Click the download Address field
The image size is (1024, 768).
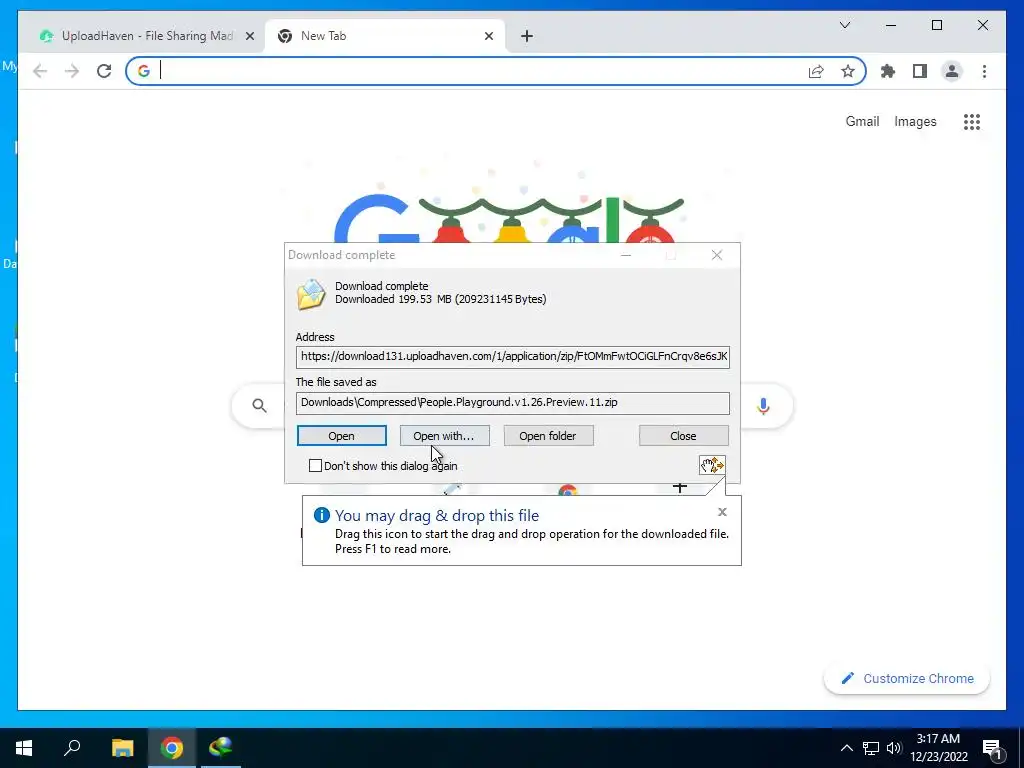(x=513, y=357)
